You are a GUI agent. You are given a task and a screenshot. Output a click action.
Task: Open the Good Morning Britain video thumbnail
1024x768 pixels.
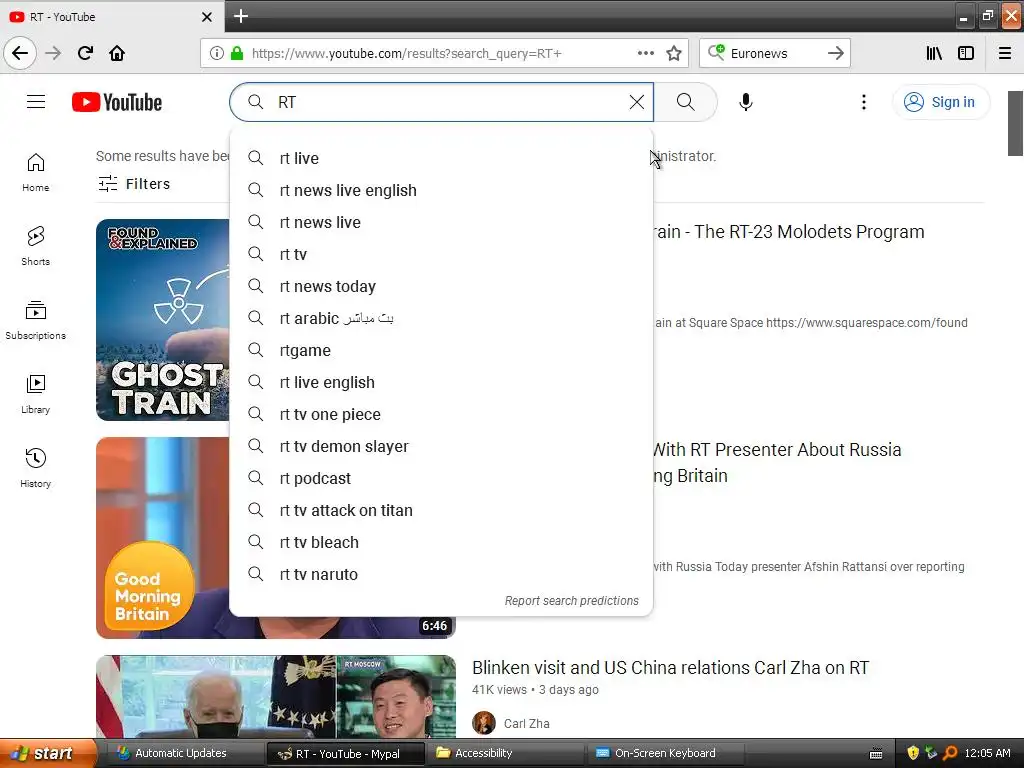[163, 537]
